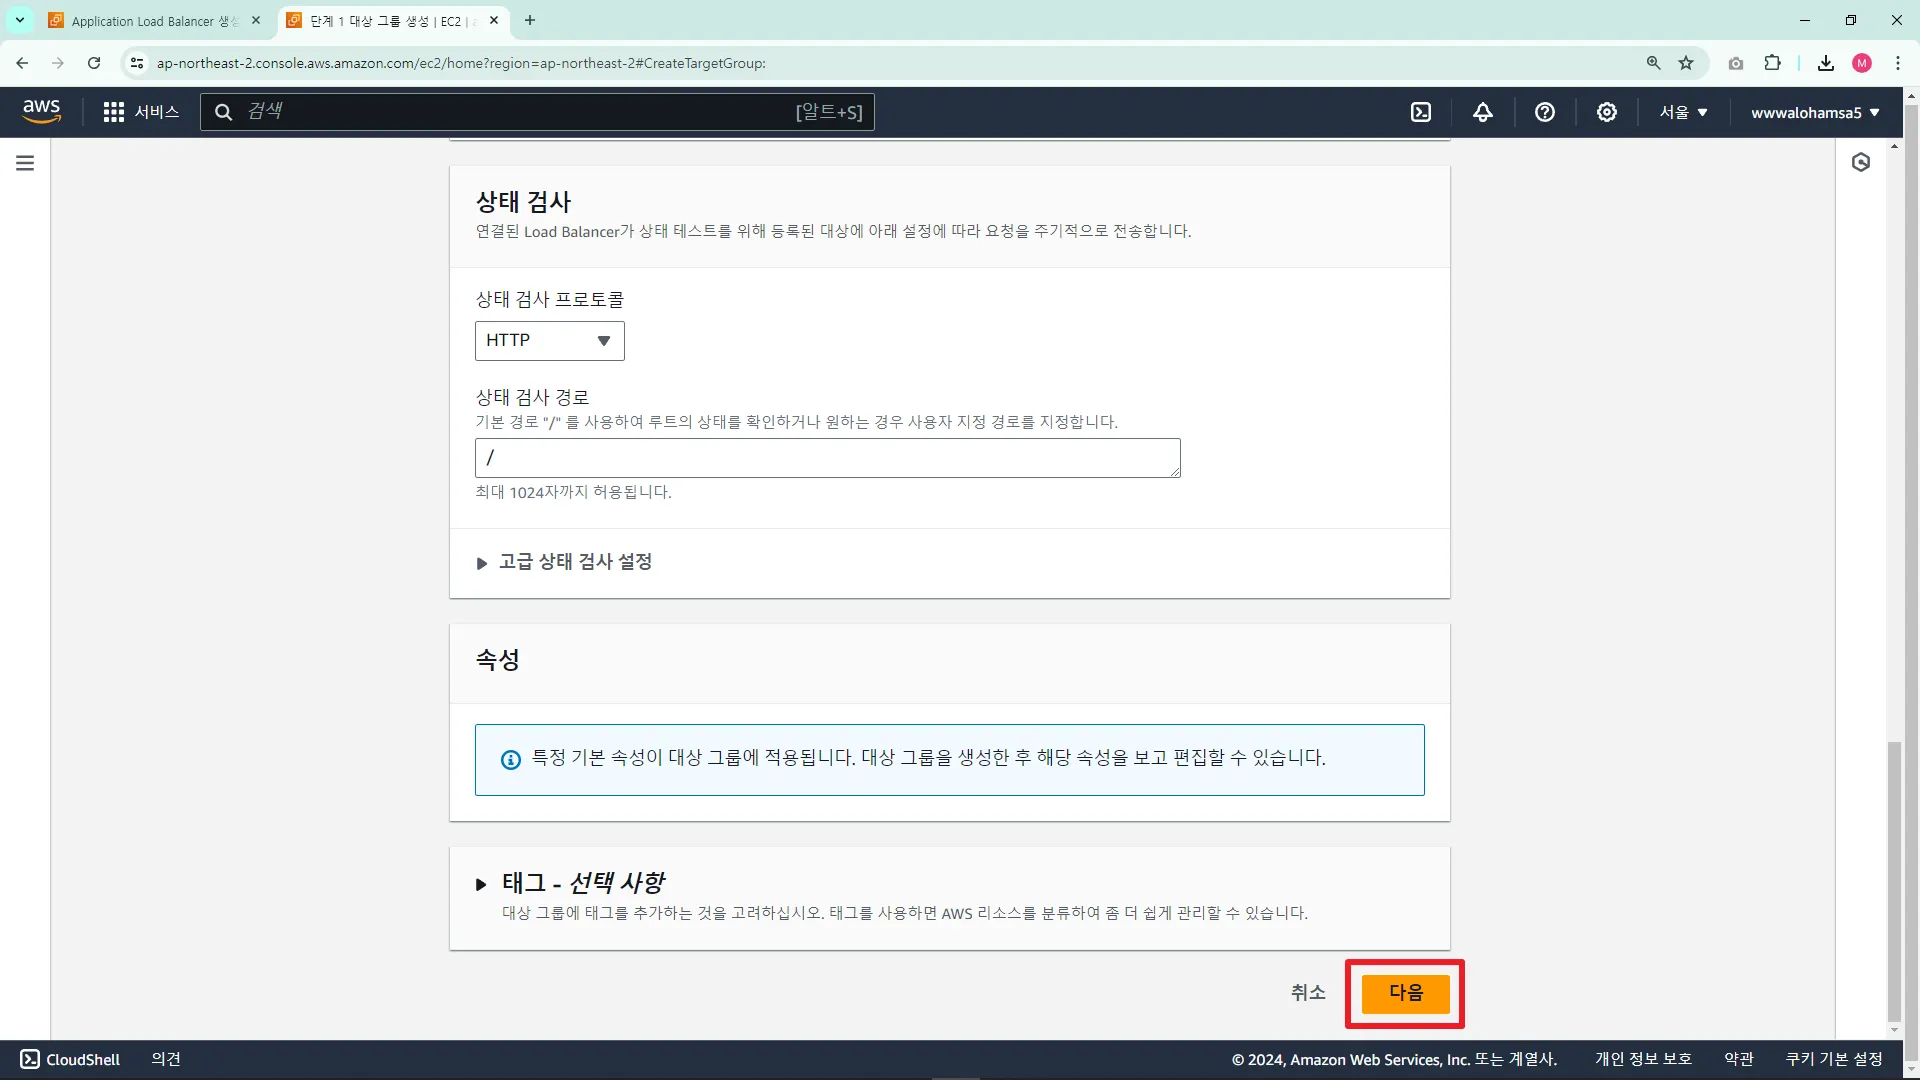Viewport: 1920px width, 1080px height.
Task: Open the wwwalohamsa5 account menu
Action: pyautogui.click(x=1814, y=112)
